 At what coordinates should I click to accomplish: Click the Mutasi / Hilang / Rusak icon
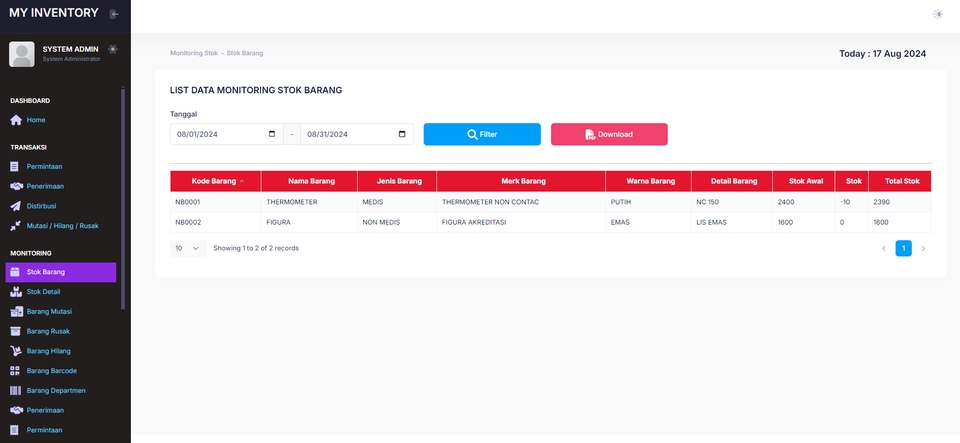(15, 226)
